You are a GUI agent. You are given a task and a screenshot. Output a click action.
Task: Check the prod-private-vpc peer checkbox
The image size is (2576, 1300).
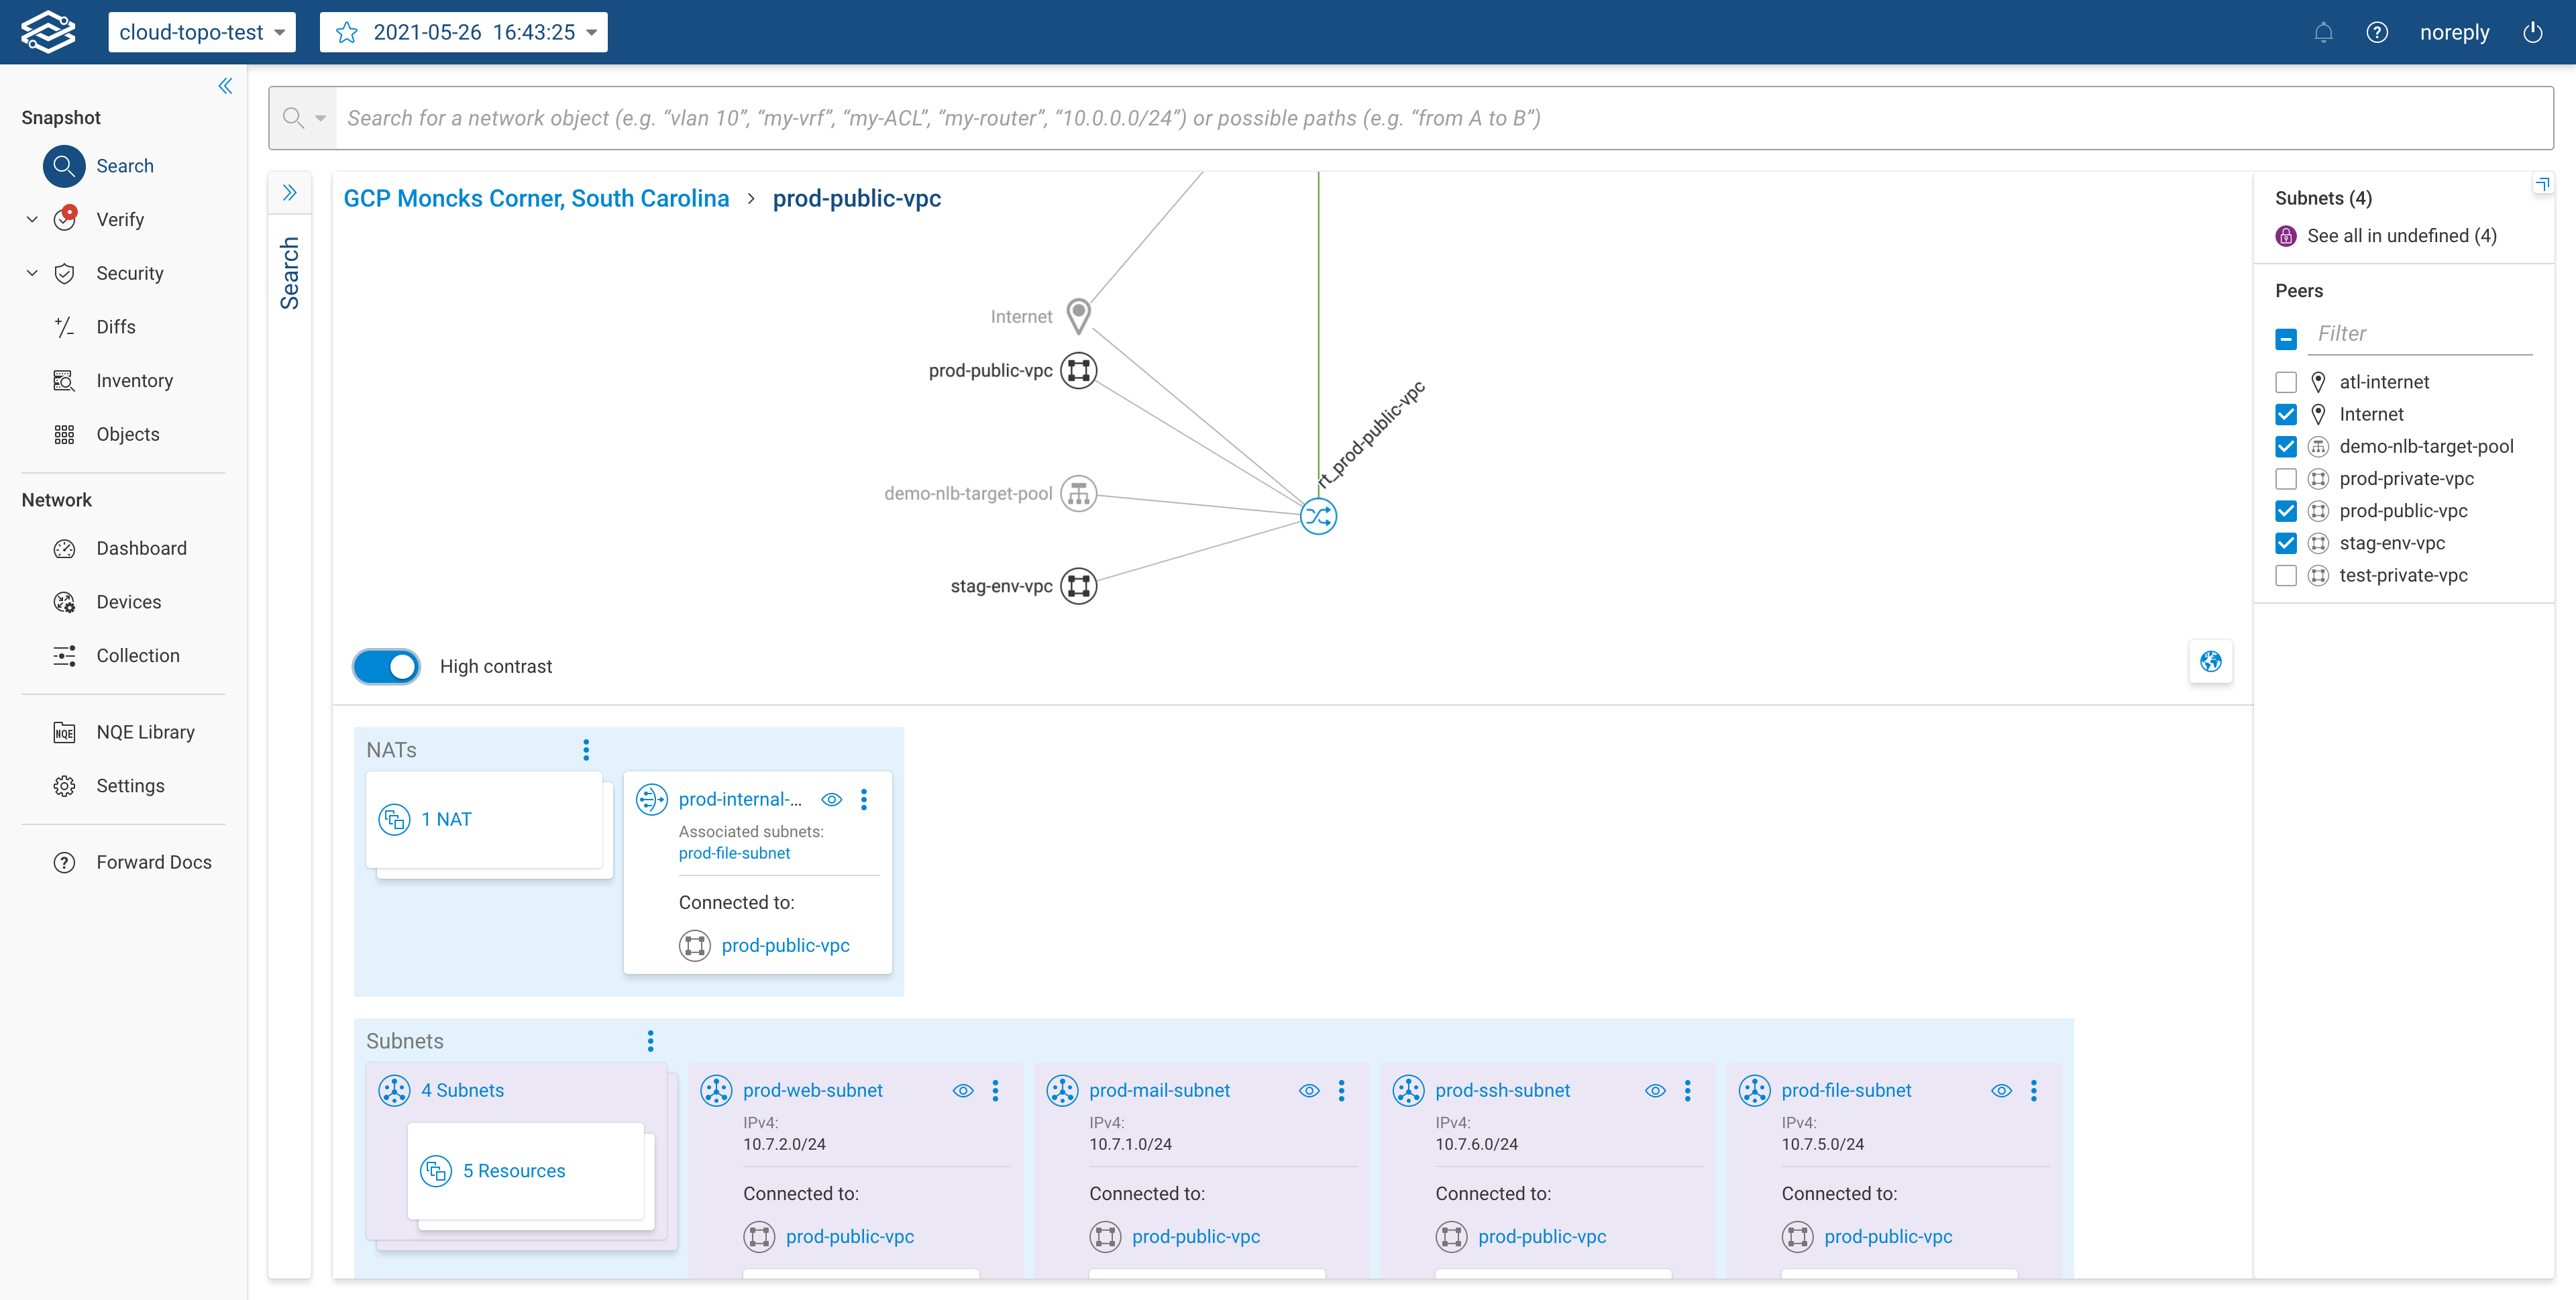coord(2286,479)
